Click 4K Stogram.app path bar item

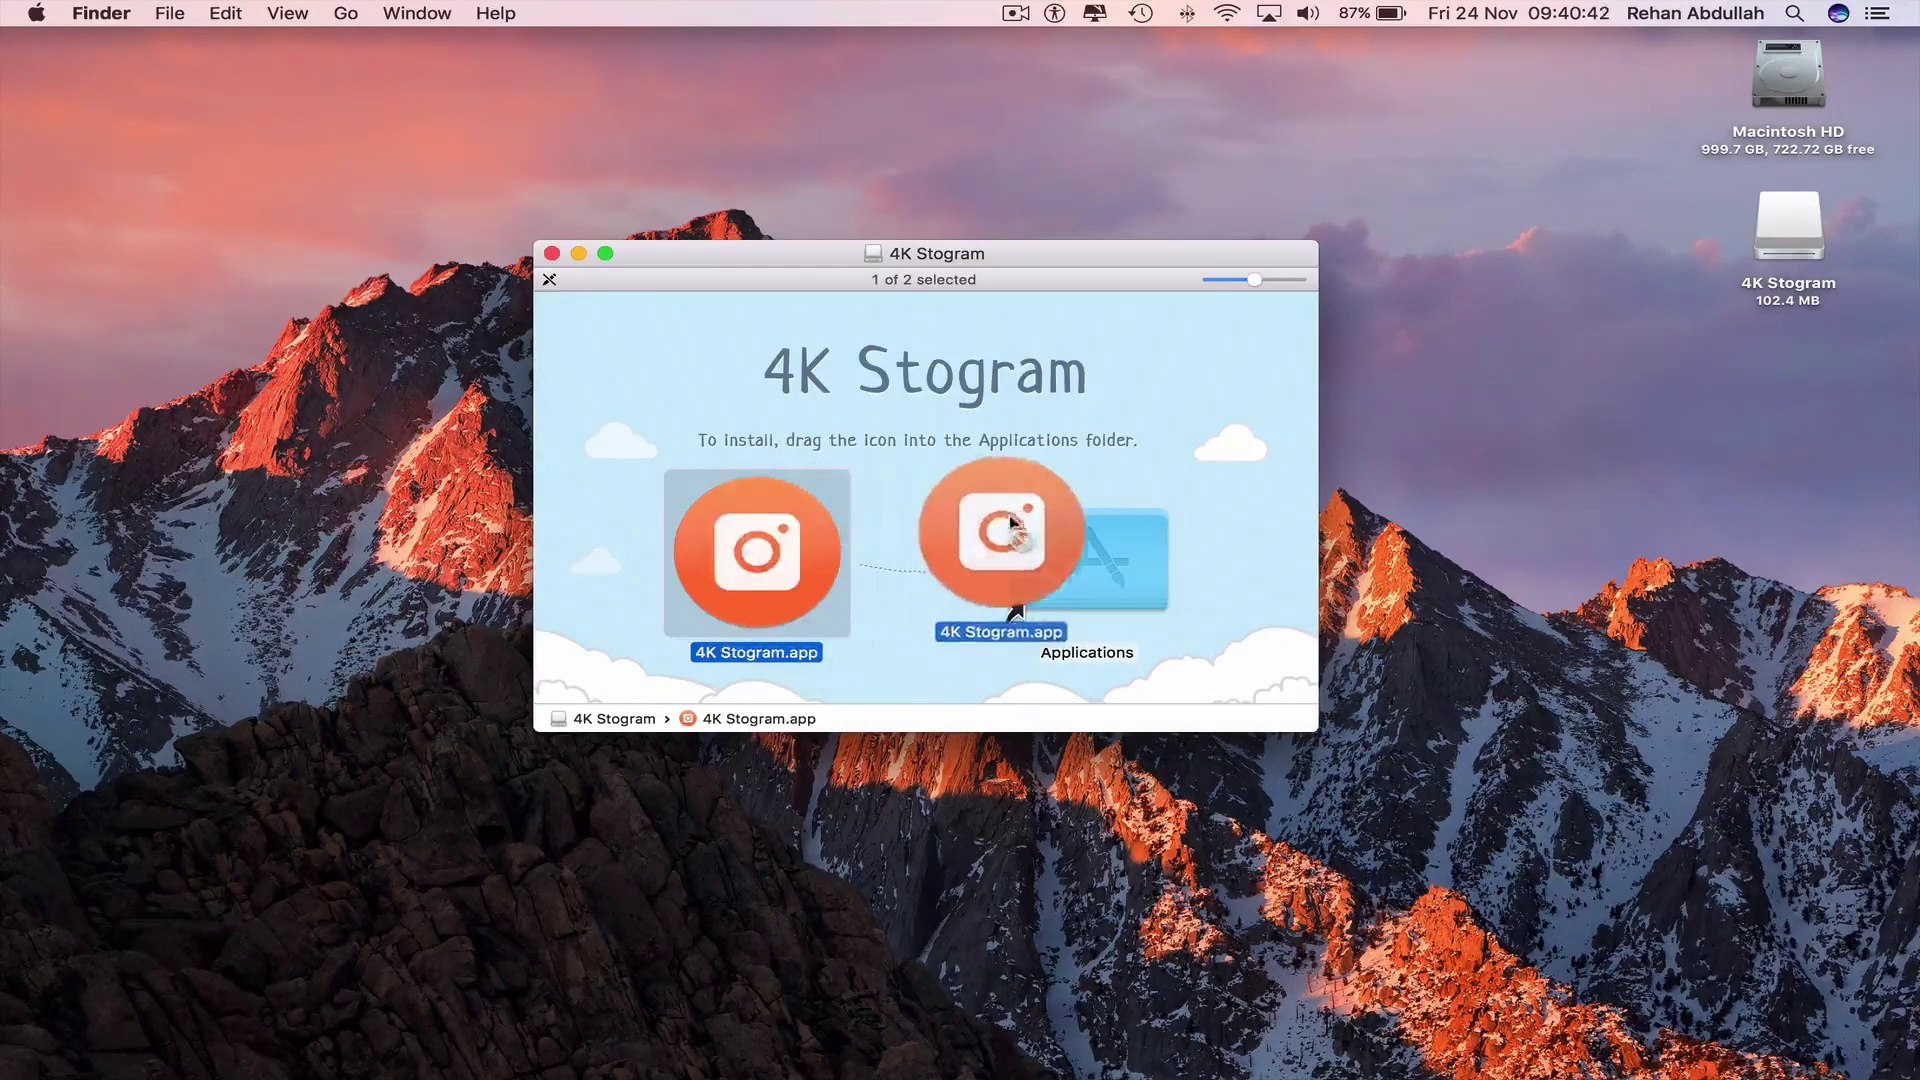pyautogui.click(x=758, y=719)
